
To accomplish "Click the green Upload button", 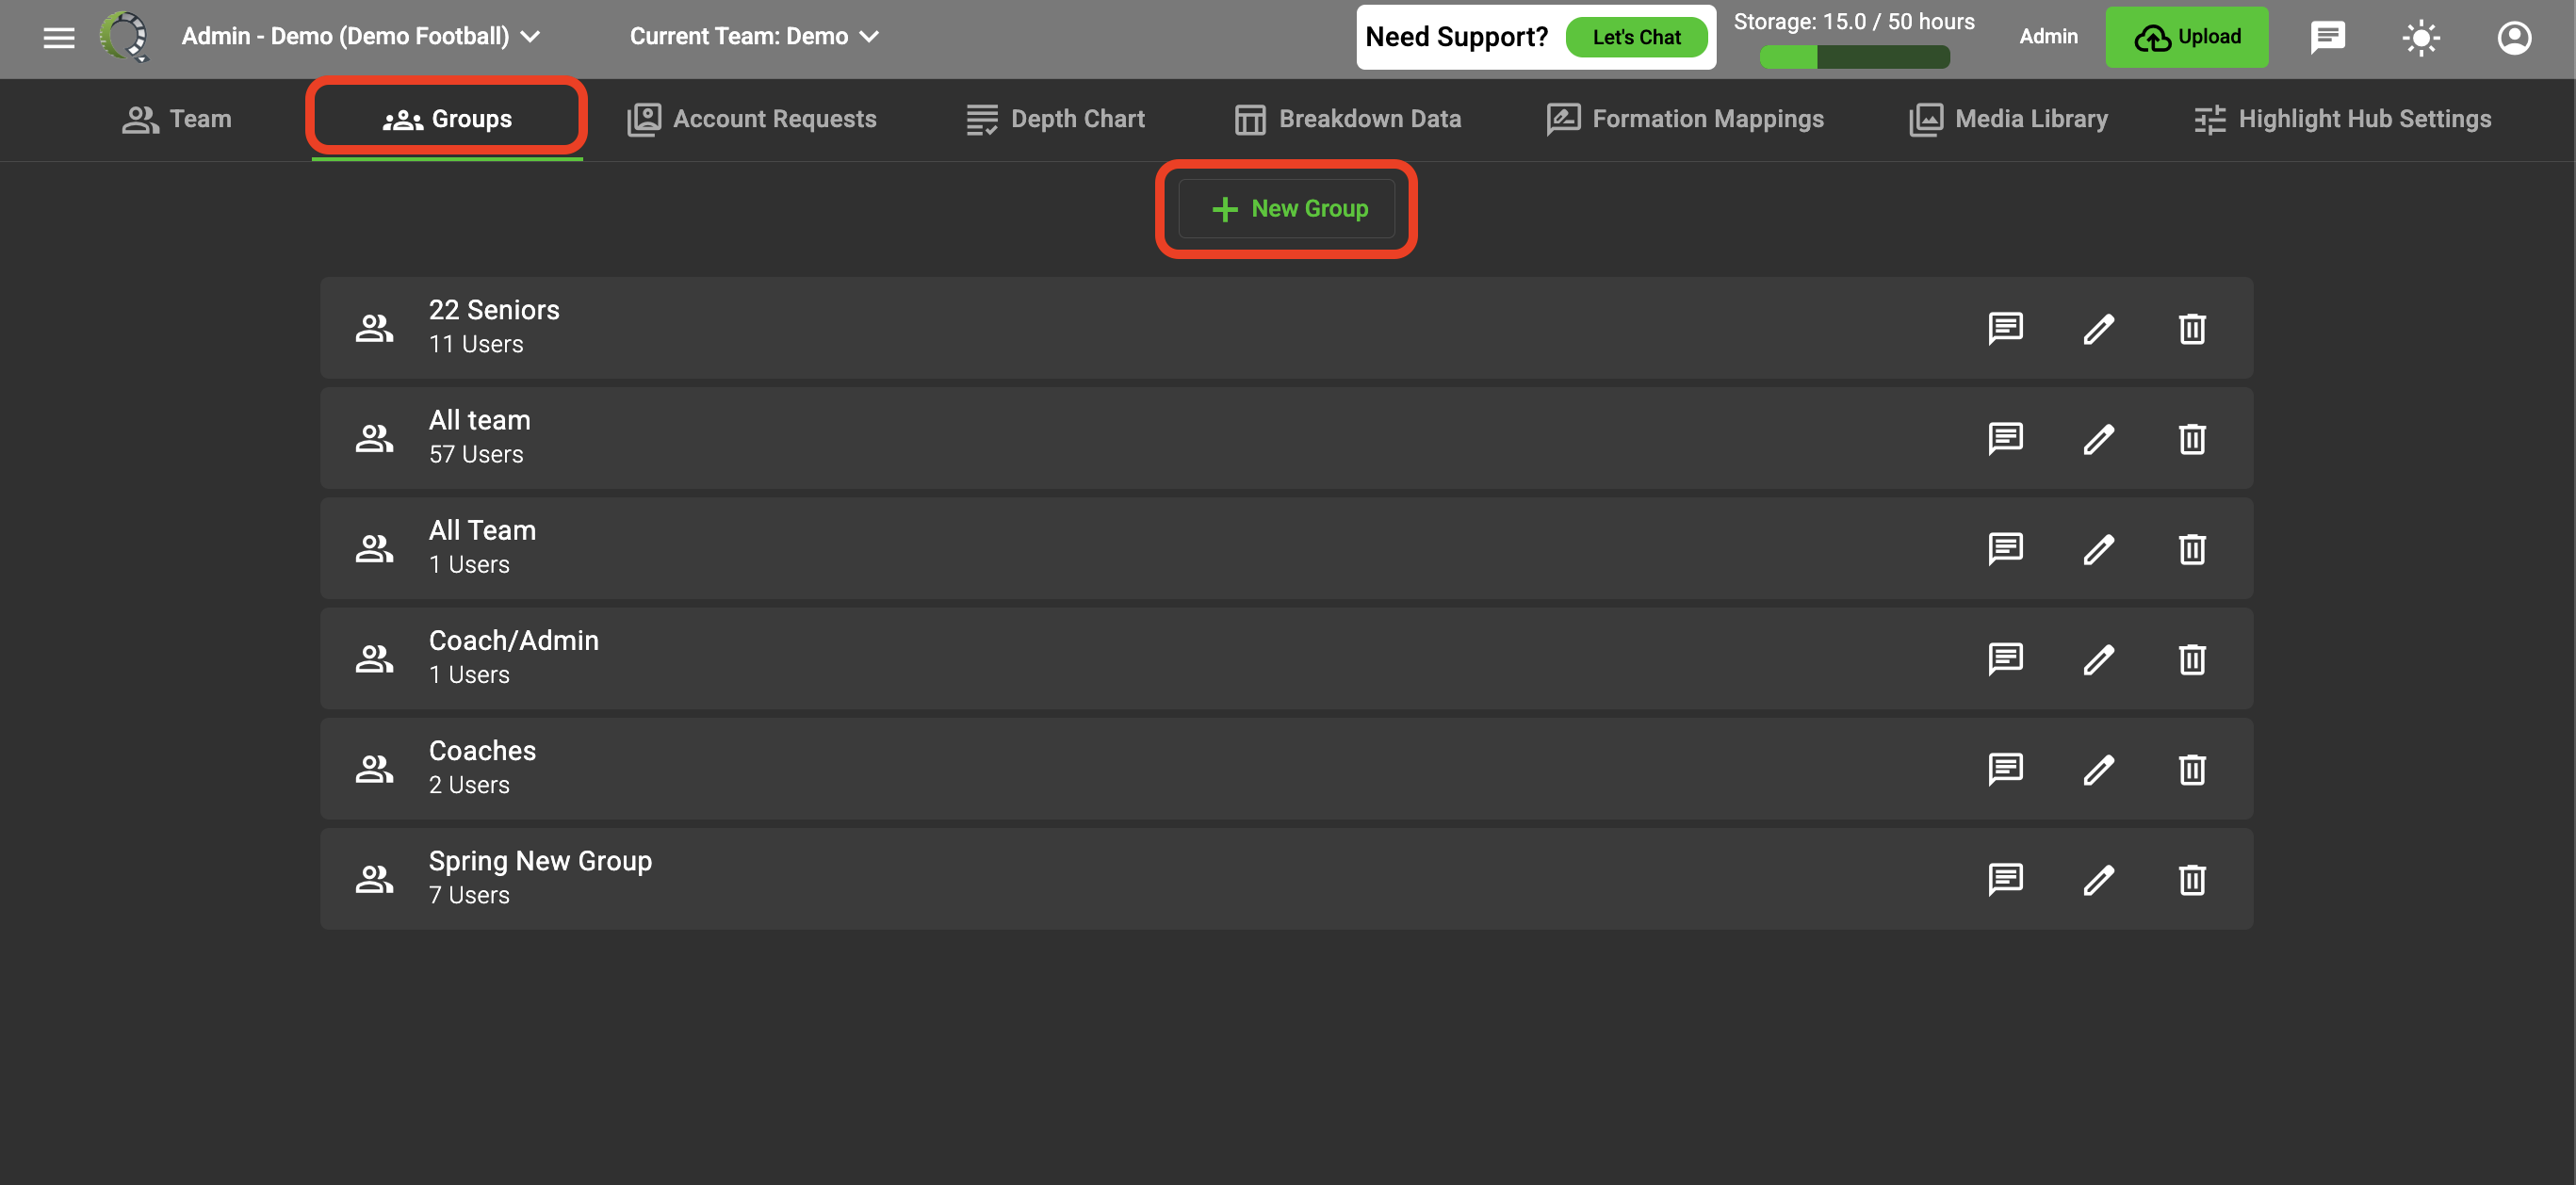I will coord(2186,37).
